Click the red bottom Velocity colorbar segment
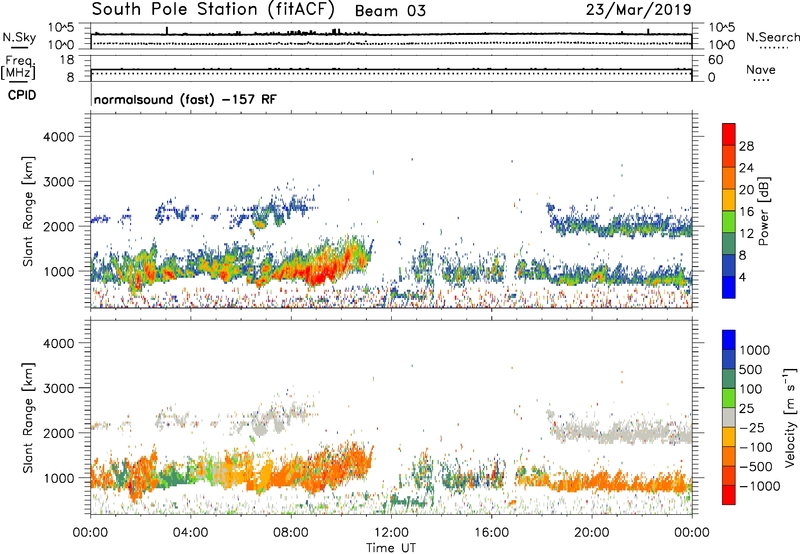This screenshot has height=554, width=800. tap(729, 495)
